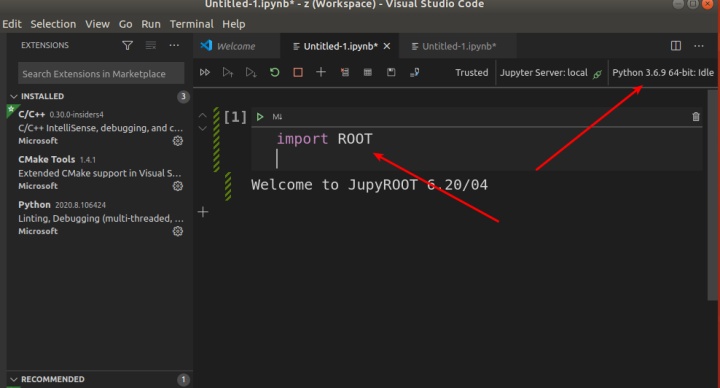Clear all cell outputs
This screenshot has height=388, width=720.
tap(344, 72)
